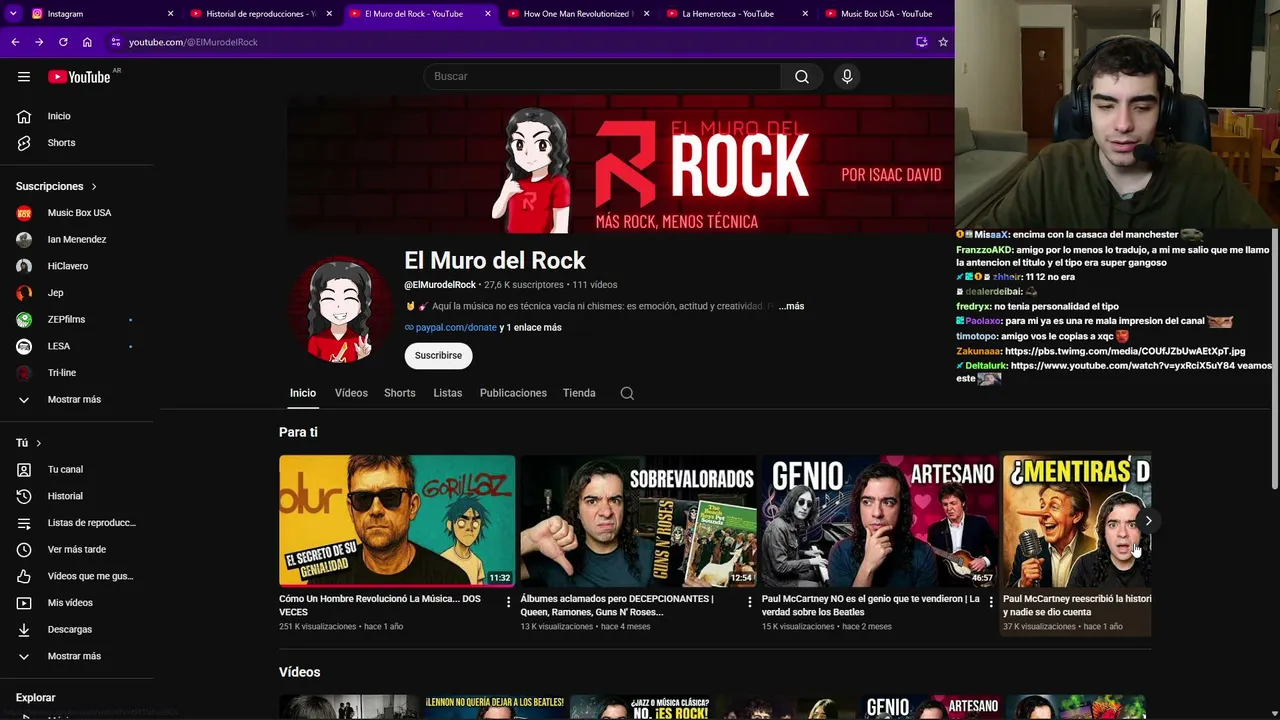Subscribe with the Suscribirse button
This screenshot has width=1280, height=720.
pyautogui.click(x=438, y=356)
